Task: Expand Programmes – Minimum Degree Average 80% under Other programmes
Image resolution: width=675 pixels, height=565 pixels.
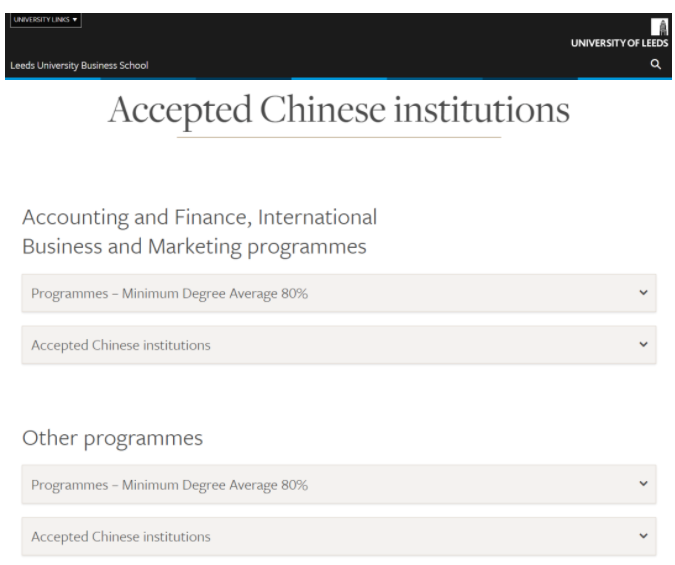Action: click(x=339, y=484)
